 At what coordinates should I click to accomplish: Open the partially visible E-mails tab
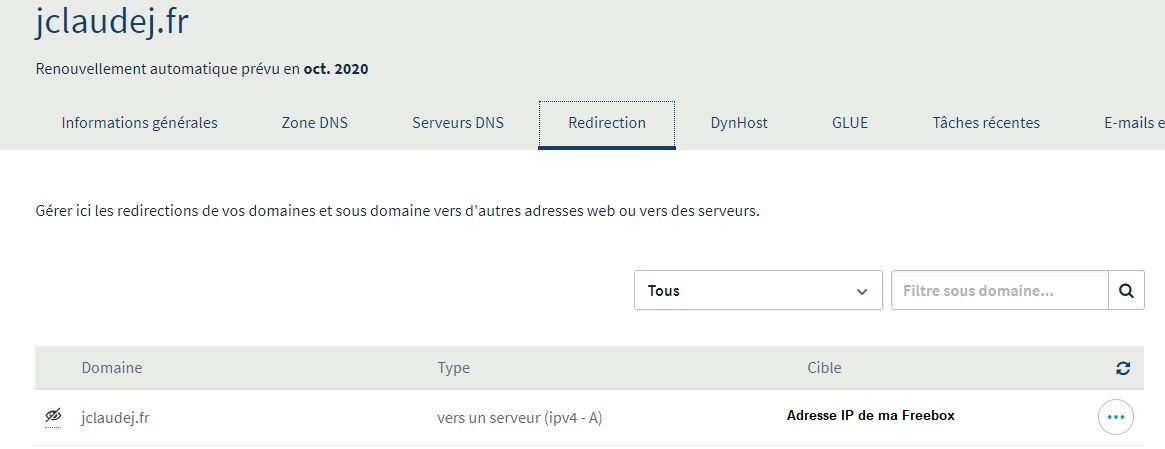(x=1134, y=123)
